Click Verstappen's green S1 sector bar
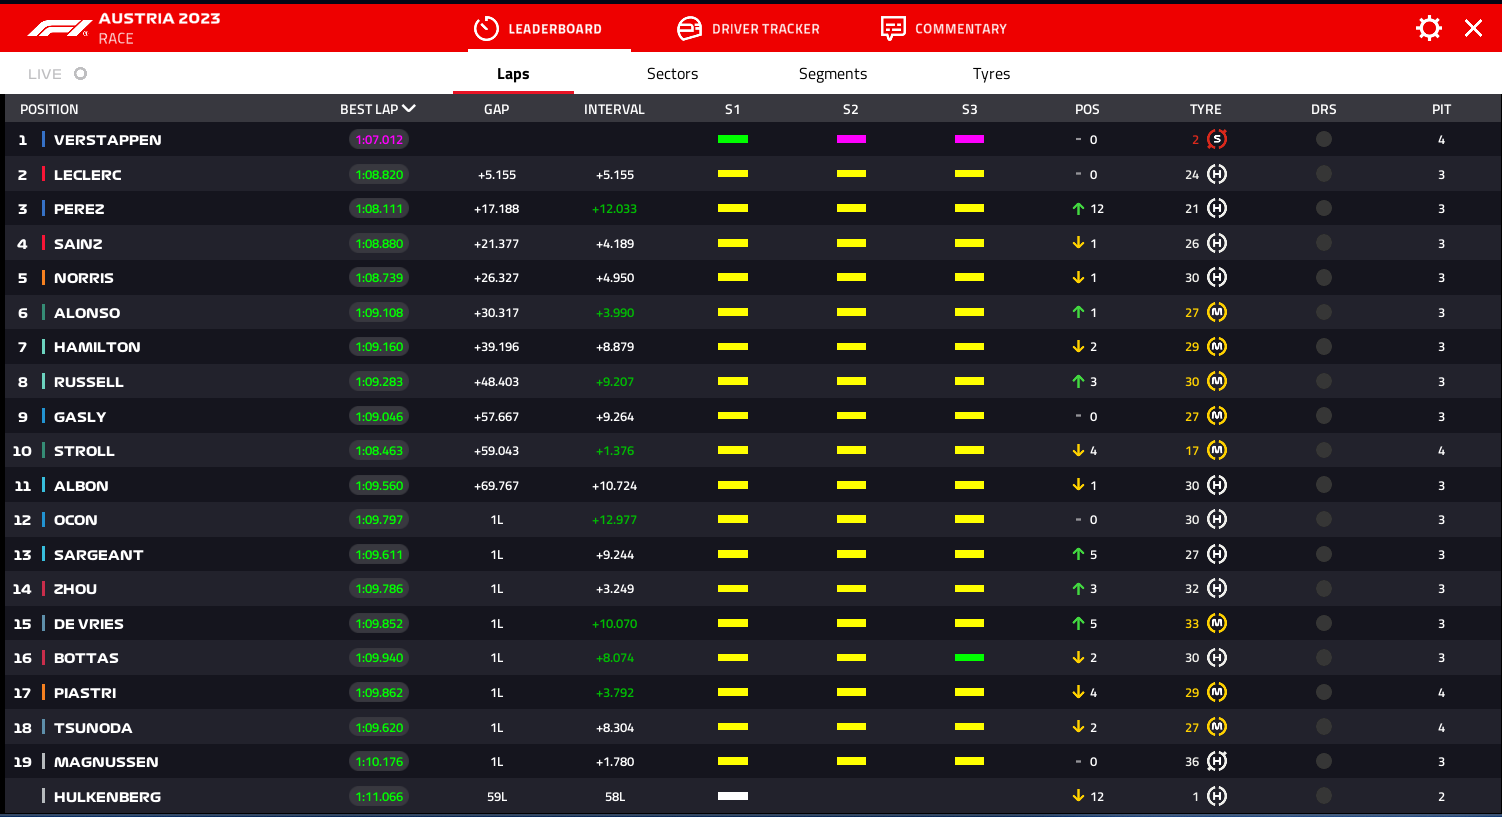Screen dimensions: 1502x817 733,139
